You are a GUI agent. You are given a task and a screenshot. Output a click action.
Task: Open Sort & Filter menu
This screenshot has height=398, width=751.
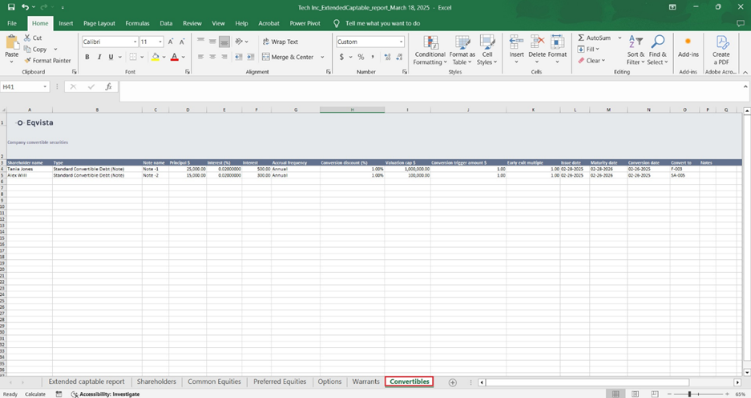click(x=636, y=50)
